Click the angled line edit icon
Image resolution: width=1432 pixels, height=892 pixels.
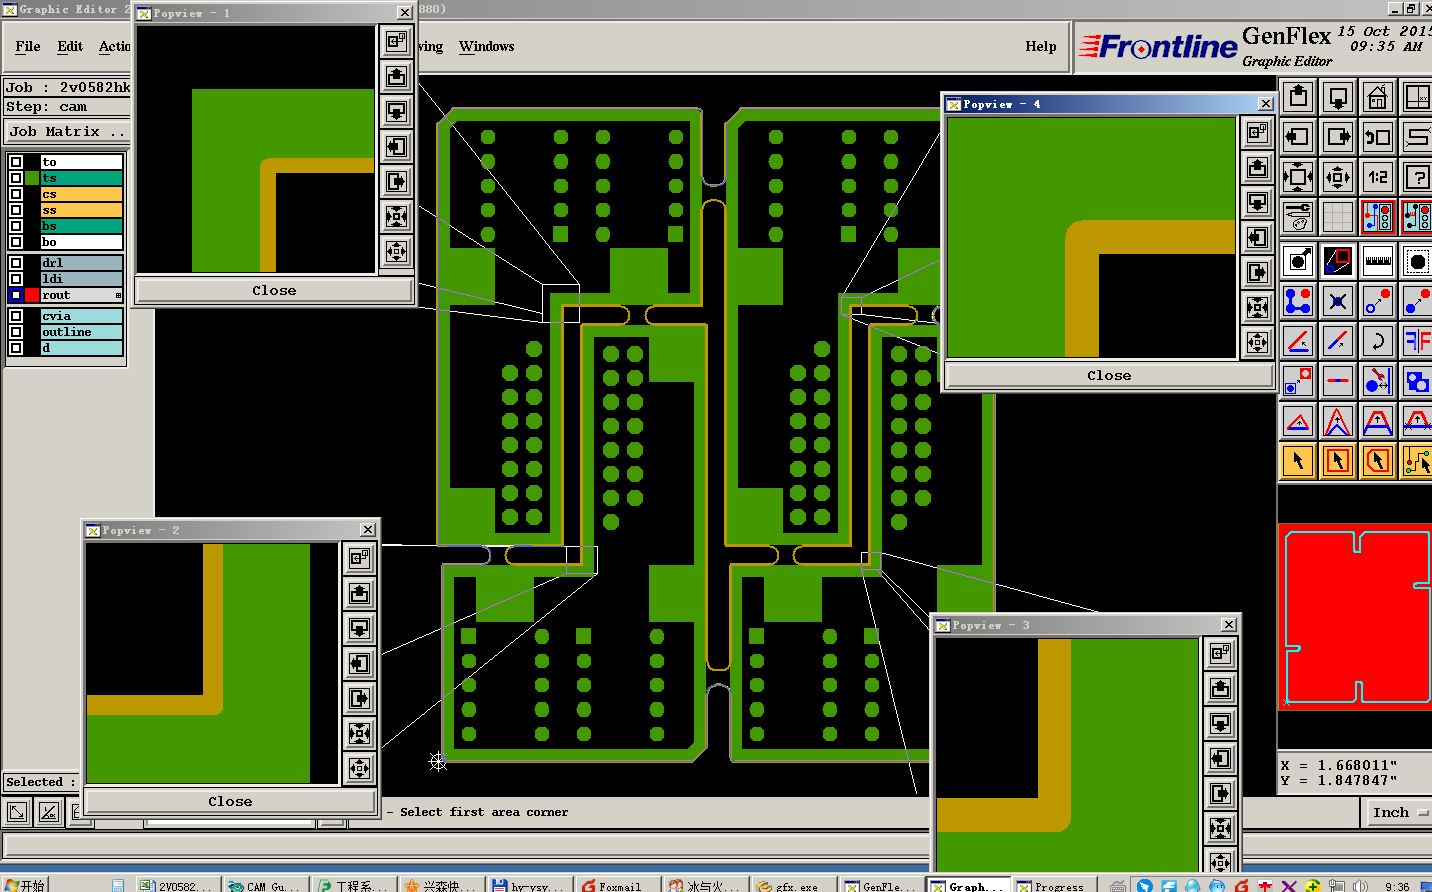[1298, 341]
